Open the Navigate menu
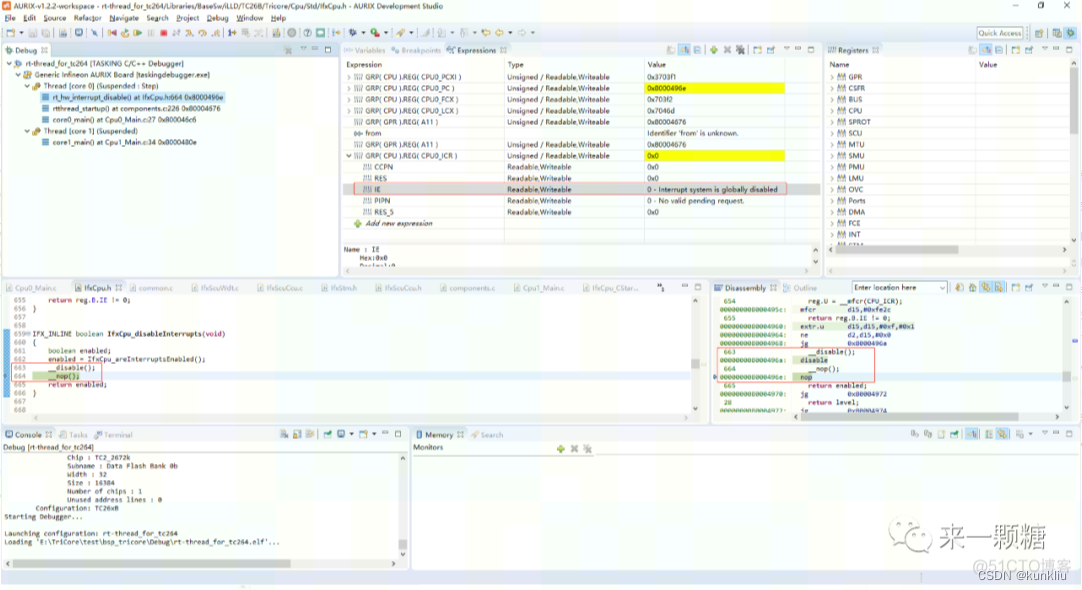The width and height of the screenshot is (1082, 590). [x=124, y=18]
